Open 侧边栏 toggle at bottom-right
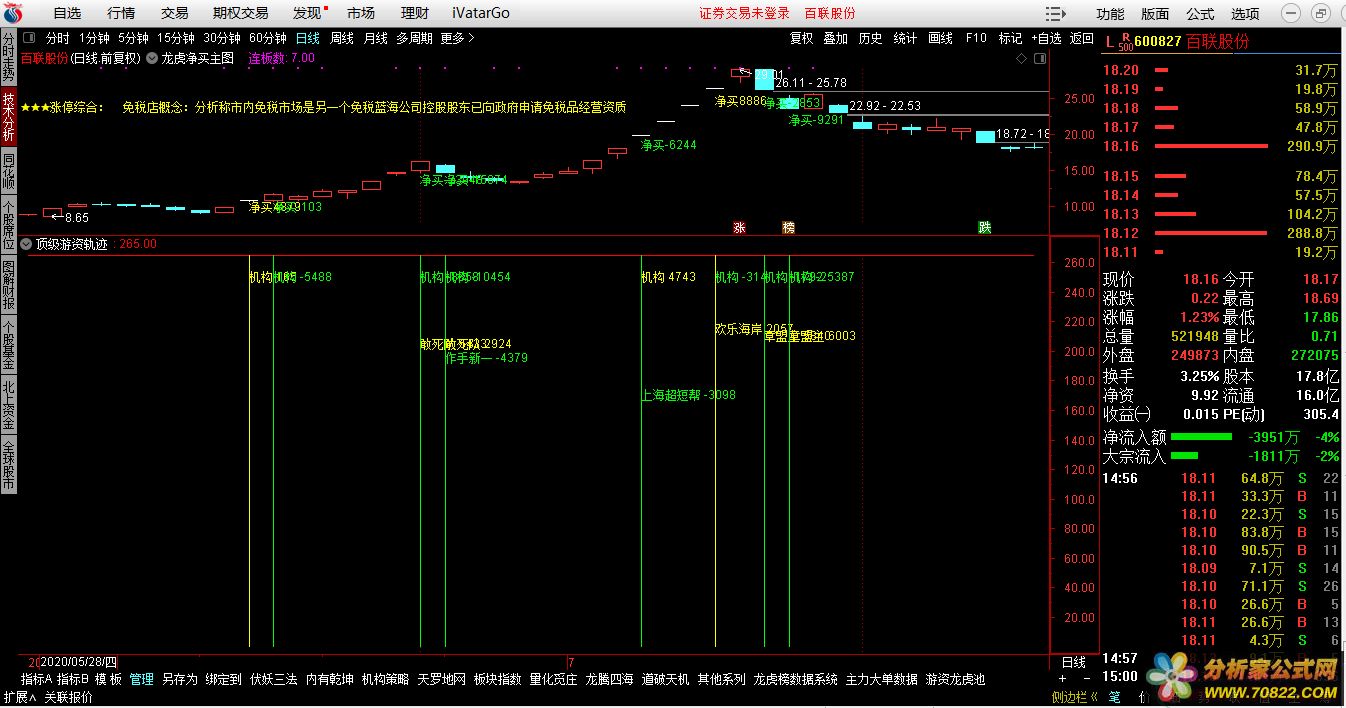Image resolution: width=1346 pixels, height=708 pixels. 1074,697
